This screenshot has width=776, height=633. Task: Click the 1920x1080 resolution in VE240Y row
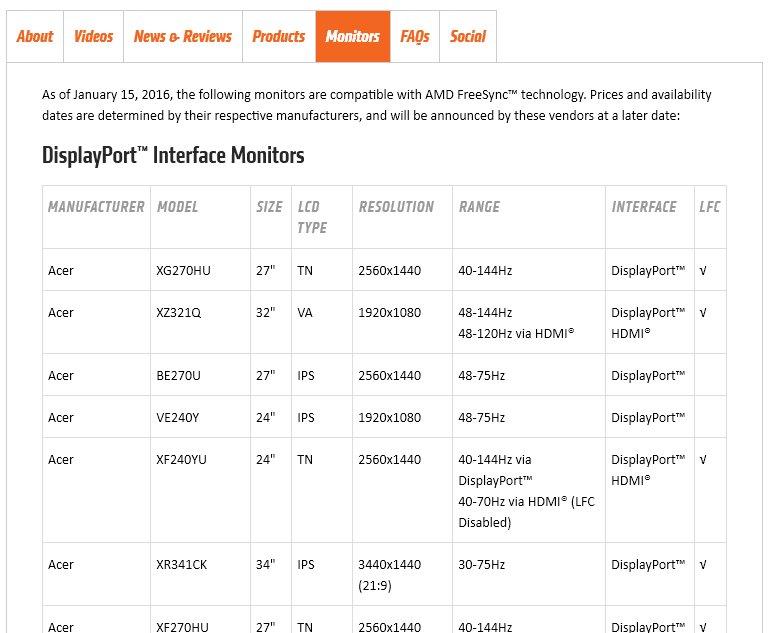tap(389, 418)
